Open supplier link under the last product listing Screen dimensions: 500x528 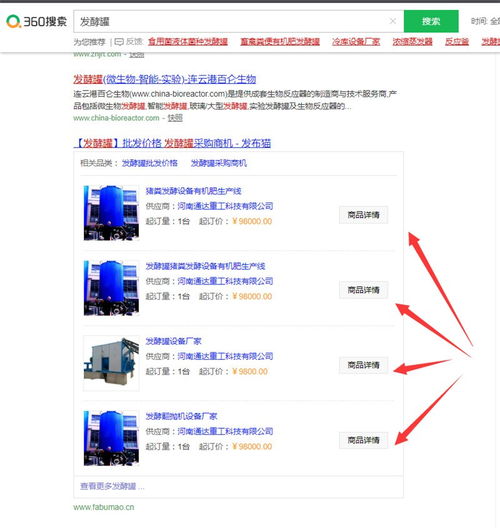[x=225, y=431]
